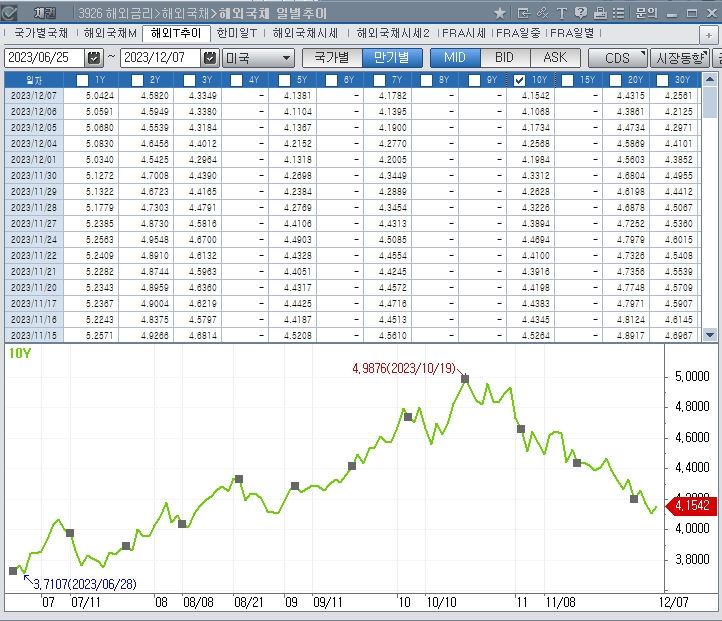This screenshot has width=722, height=621.
Task: Open the help question bubble icon
Action: pos(580,13)
